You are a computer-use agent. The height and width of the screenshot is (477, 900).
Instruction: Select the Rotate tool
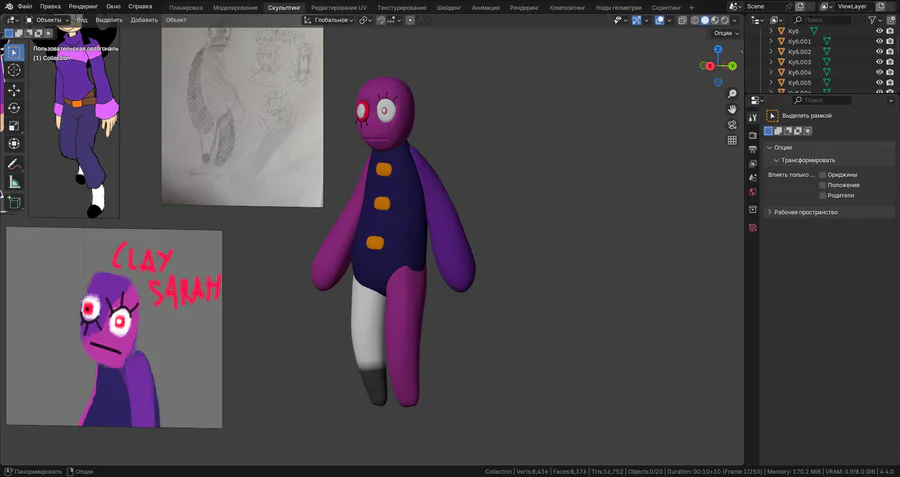14,108
